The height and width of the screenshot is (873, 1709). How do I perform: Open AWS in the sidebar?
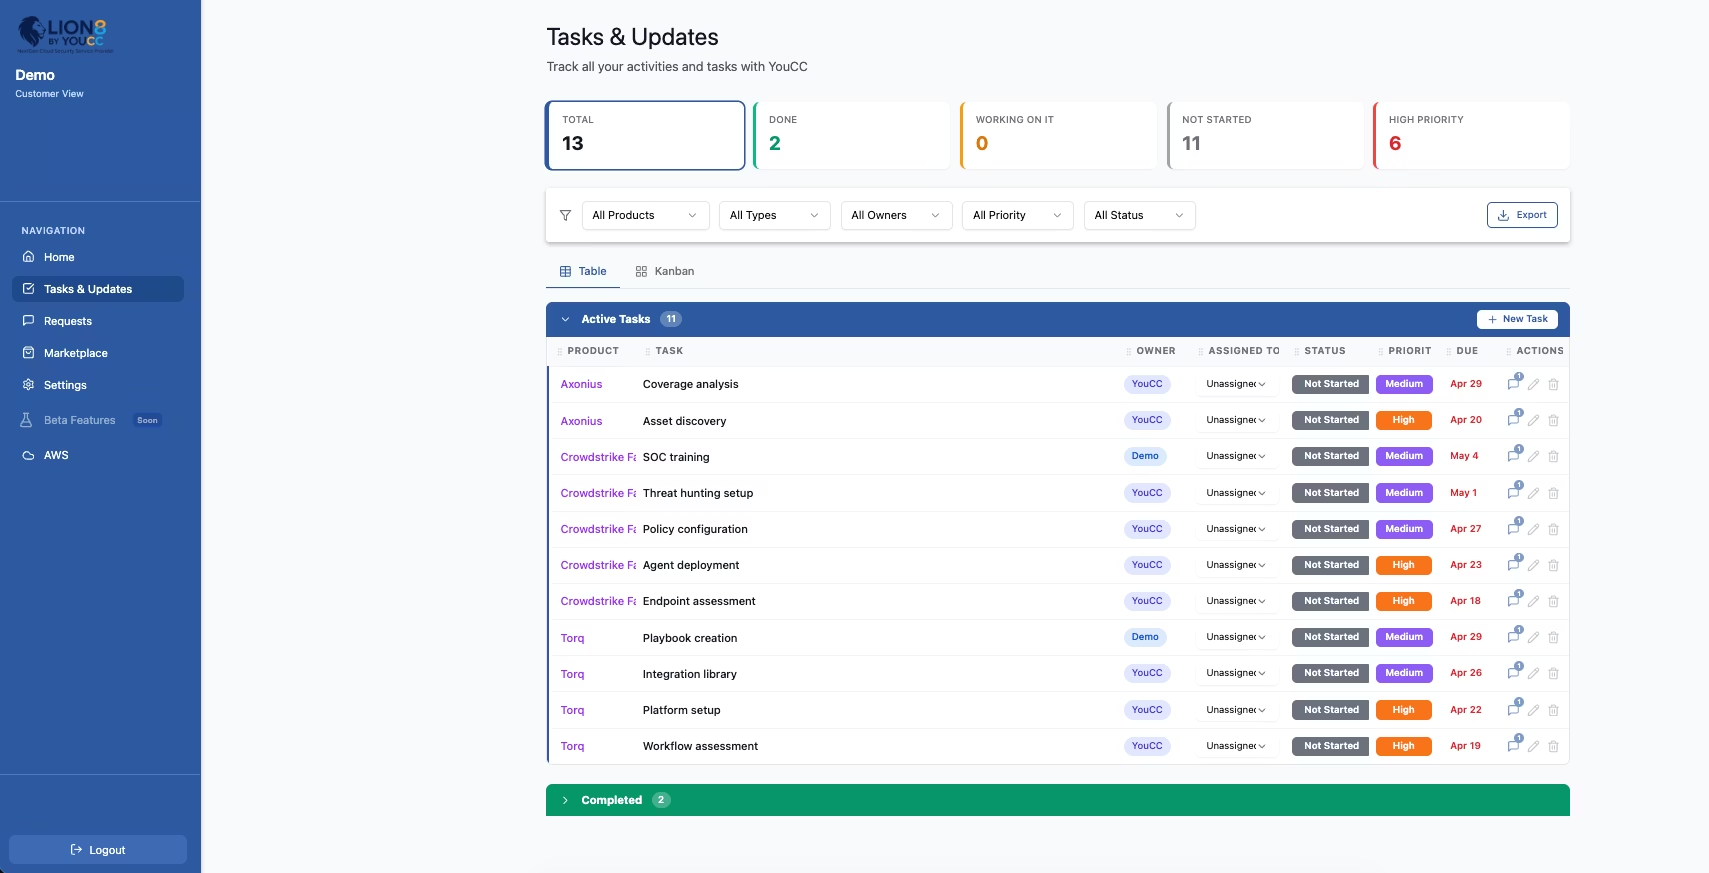point(98,455)
